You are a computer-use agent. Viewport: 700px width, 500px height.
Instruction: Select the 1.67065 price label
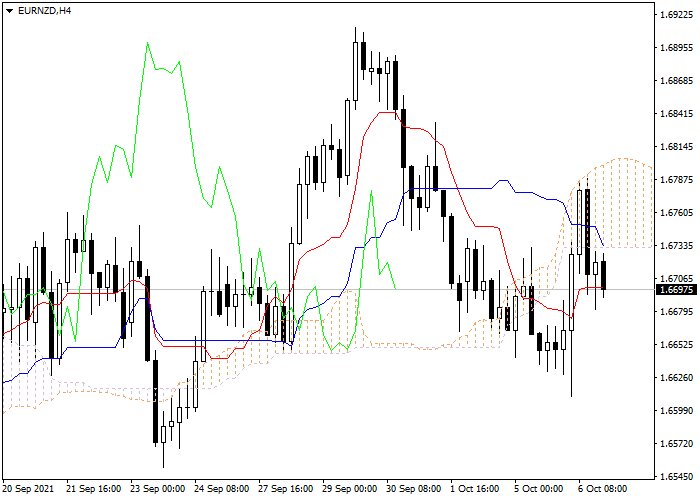click(677, 279)
